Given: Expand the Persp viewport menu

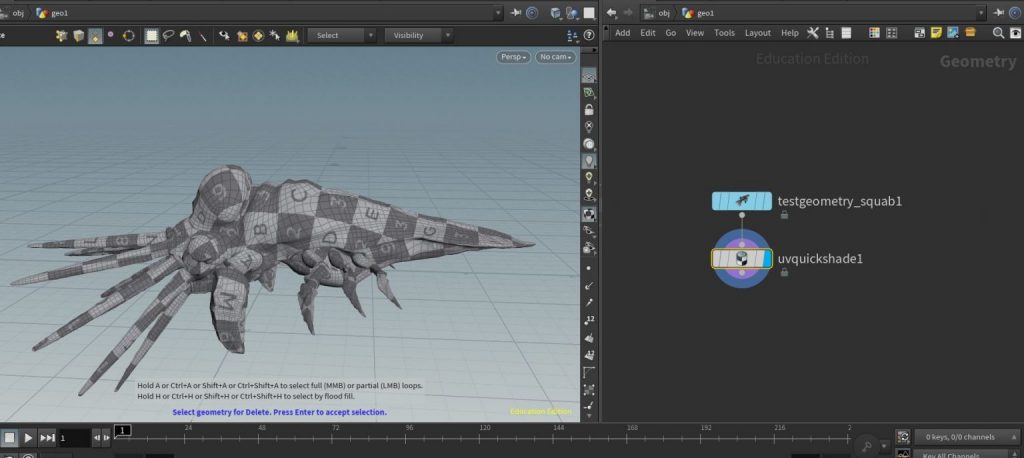Looking at the screenshot, I should (x=513, y=57).
